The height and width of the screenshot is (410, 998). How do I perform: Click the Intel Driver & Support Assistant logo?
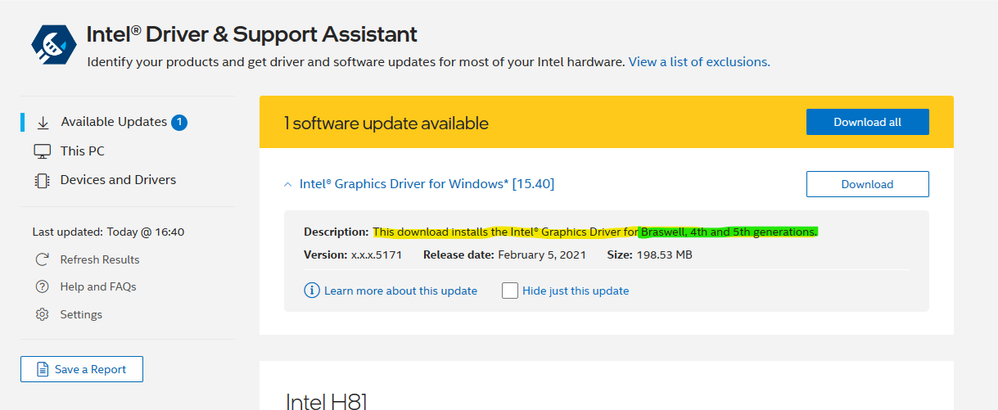54,45
